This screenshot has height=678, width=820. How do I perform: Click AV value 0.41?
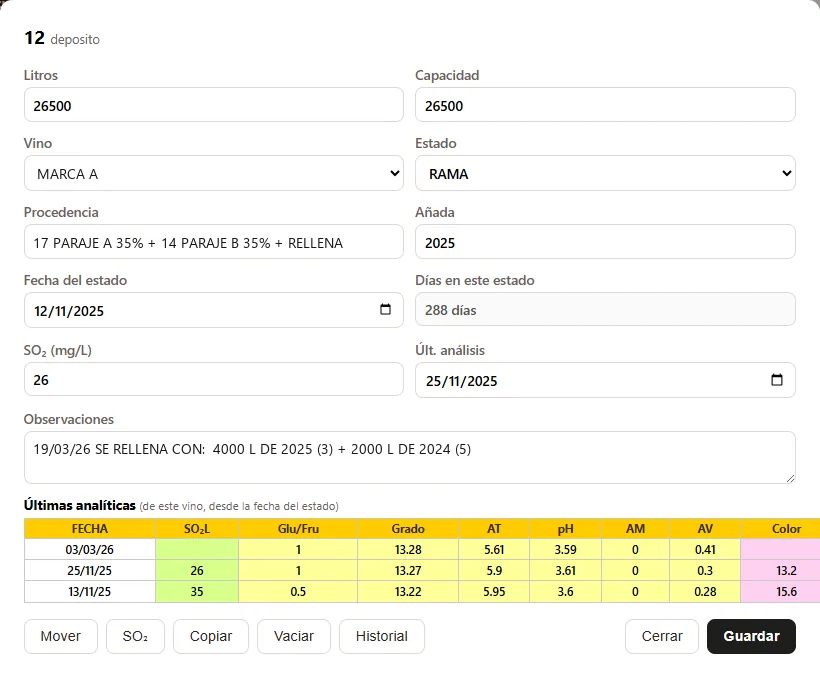(x=705, y=549)
